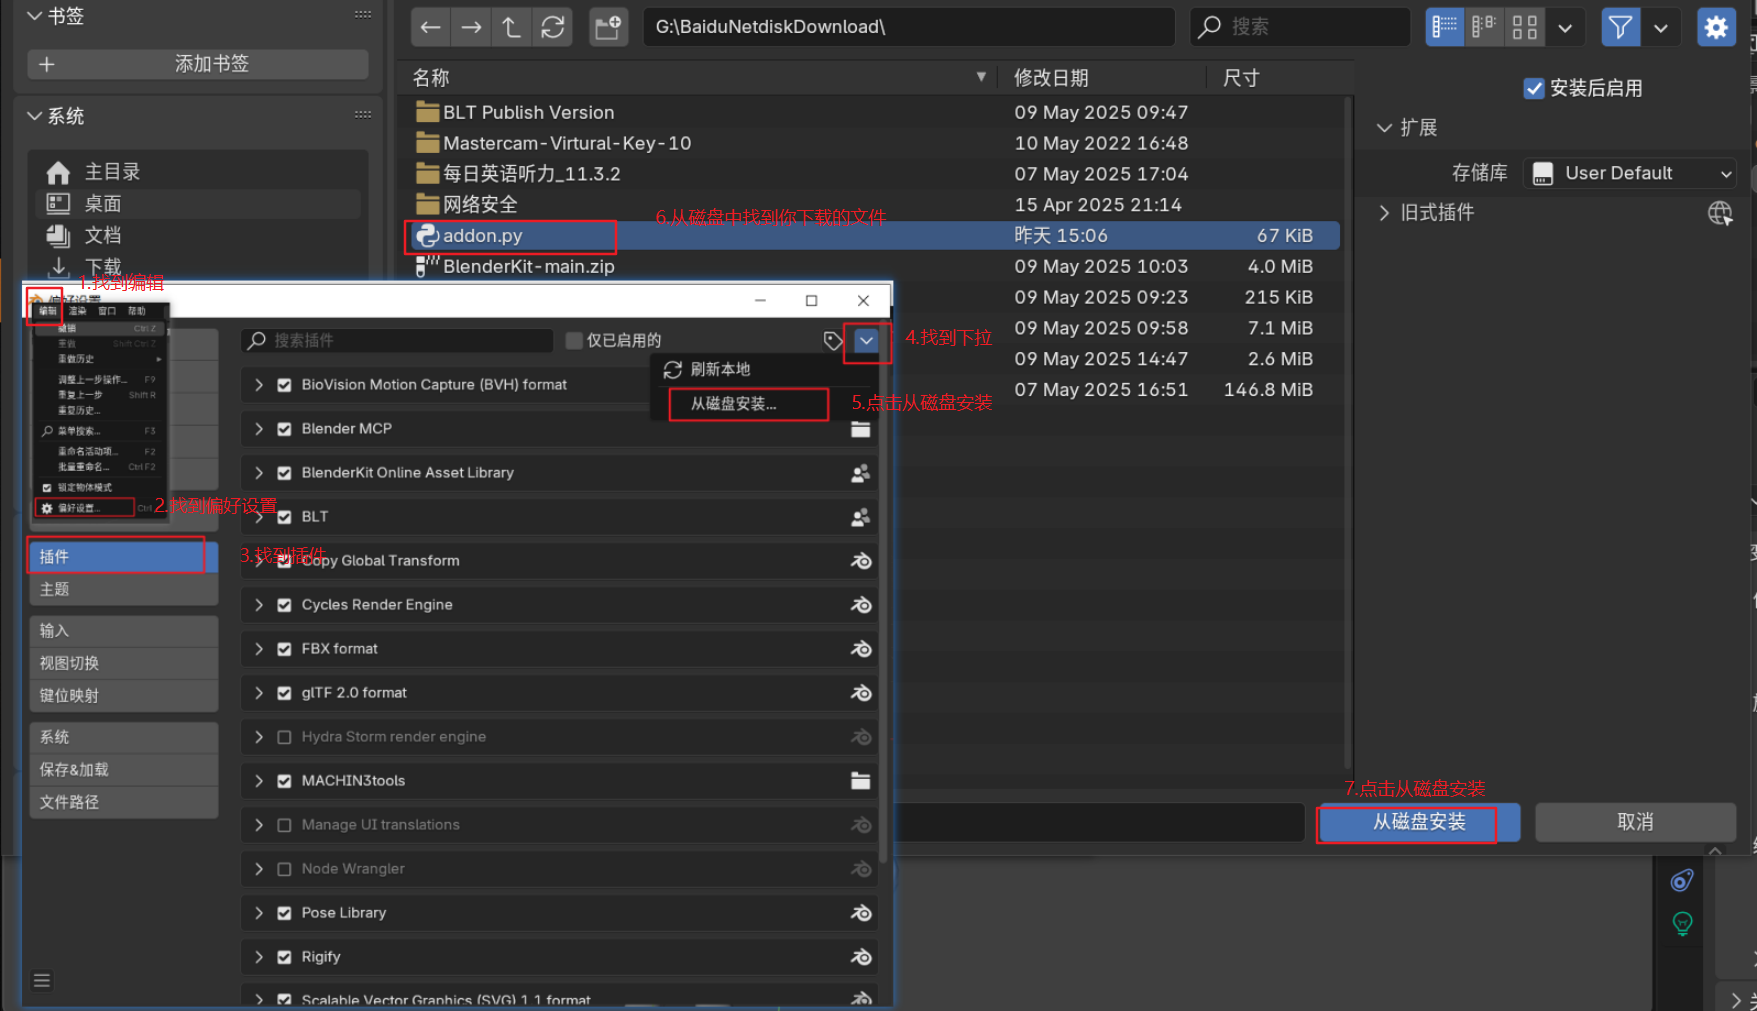Click Blender logo icon on Rigify row
1757x1011 pixels.
[860, 957]
